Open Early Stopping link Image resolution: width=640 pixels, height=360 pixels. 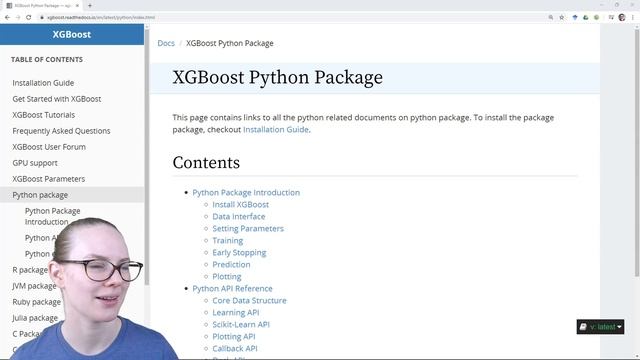(239, 253)
